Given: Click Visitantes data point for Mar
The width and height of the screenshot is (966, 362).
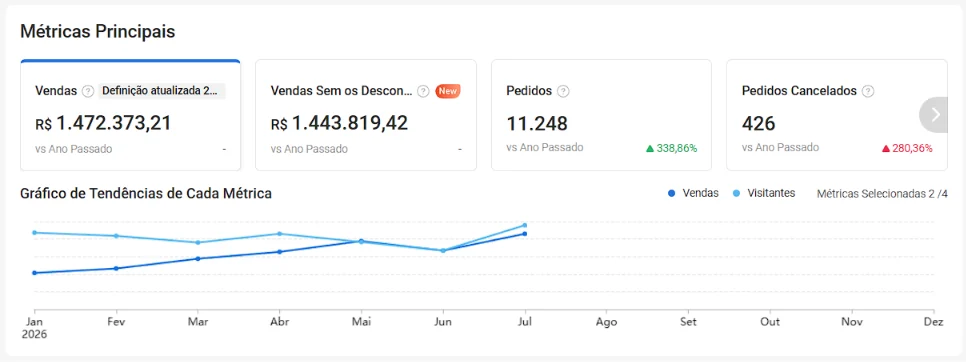Looking at the screenshot, I should click(198, 243).
